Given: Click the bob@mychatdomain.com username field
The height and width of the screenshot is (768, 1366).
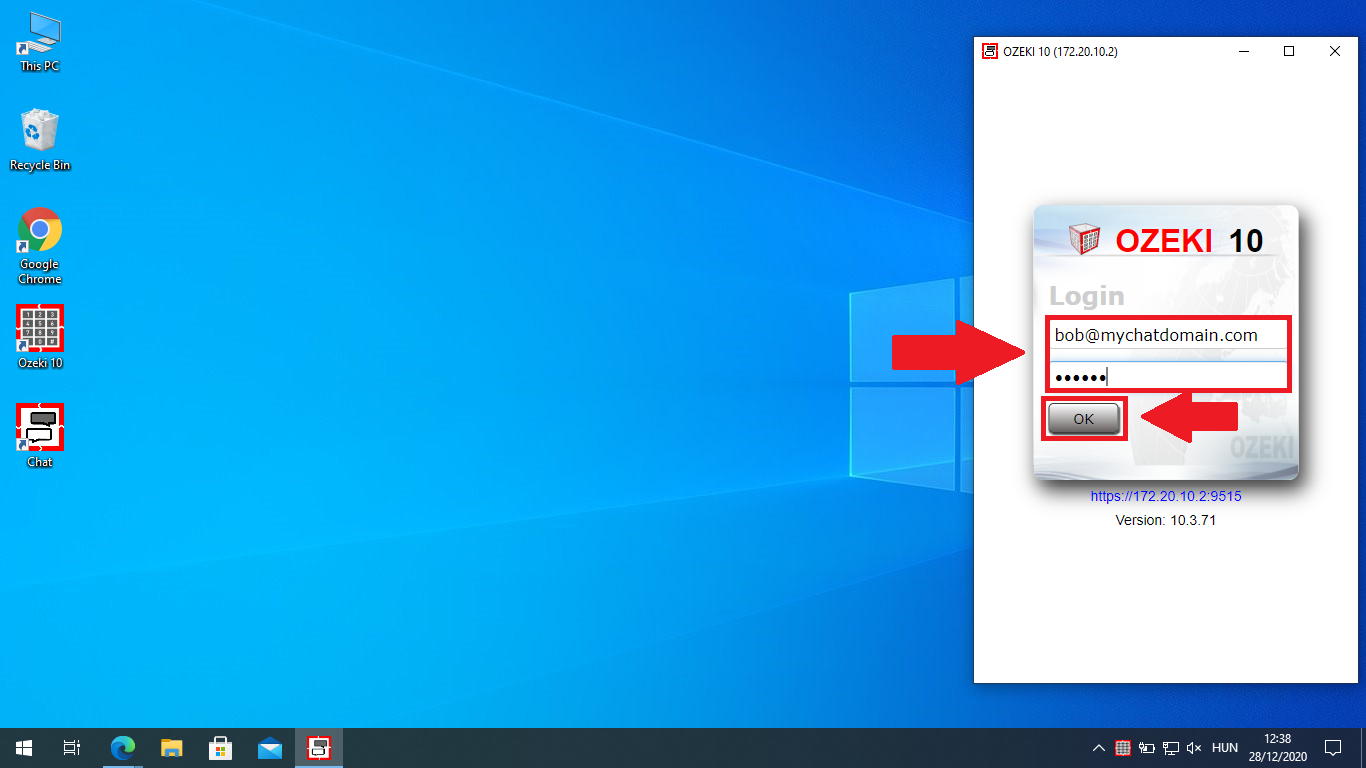Looking at the screenshot, I should (x=1166, y=335).
